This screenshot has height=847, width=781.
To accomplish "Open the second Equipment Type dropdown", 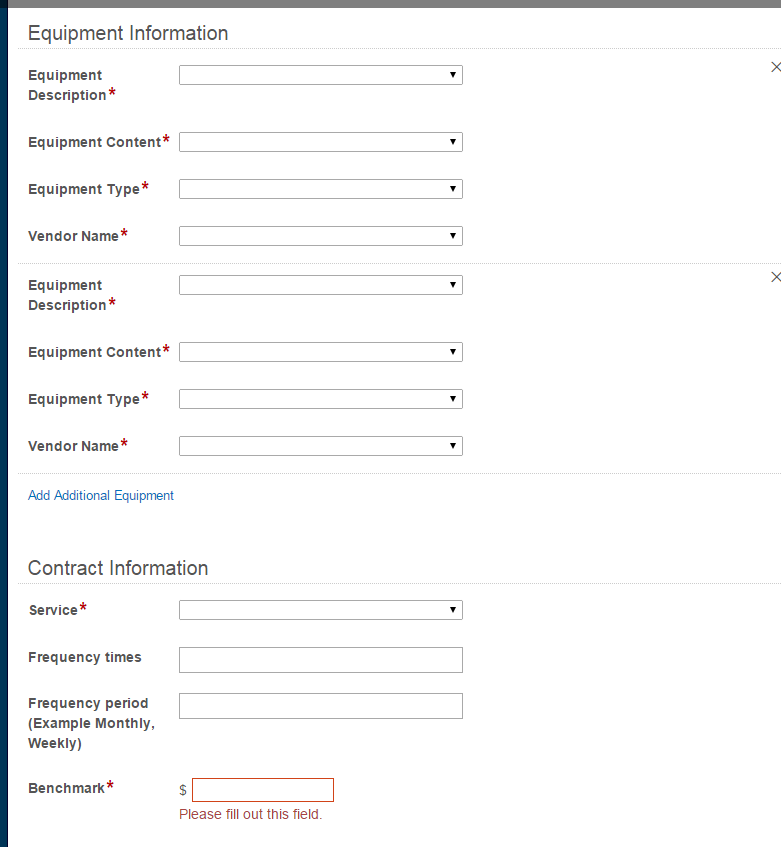I will coord(321,399).
